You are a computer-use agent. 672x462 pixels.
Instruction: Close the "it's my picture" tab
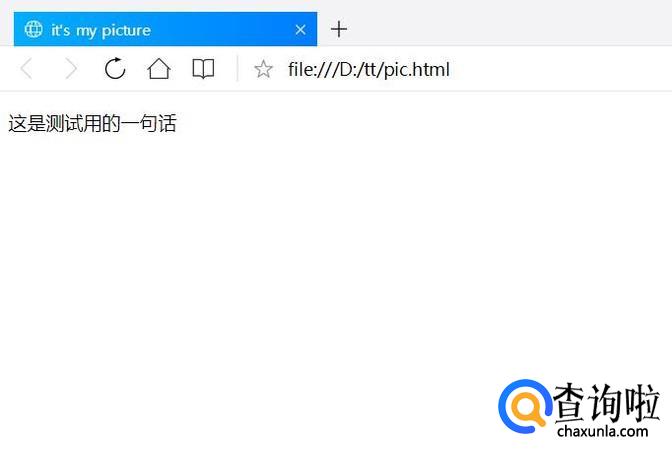(x=300, y=30)
